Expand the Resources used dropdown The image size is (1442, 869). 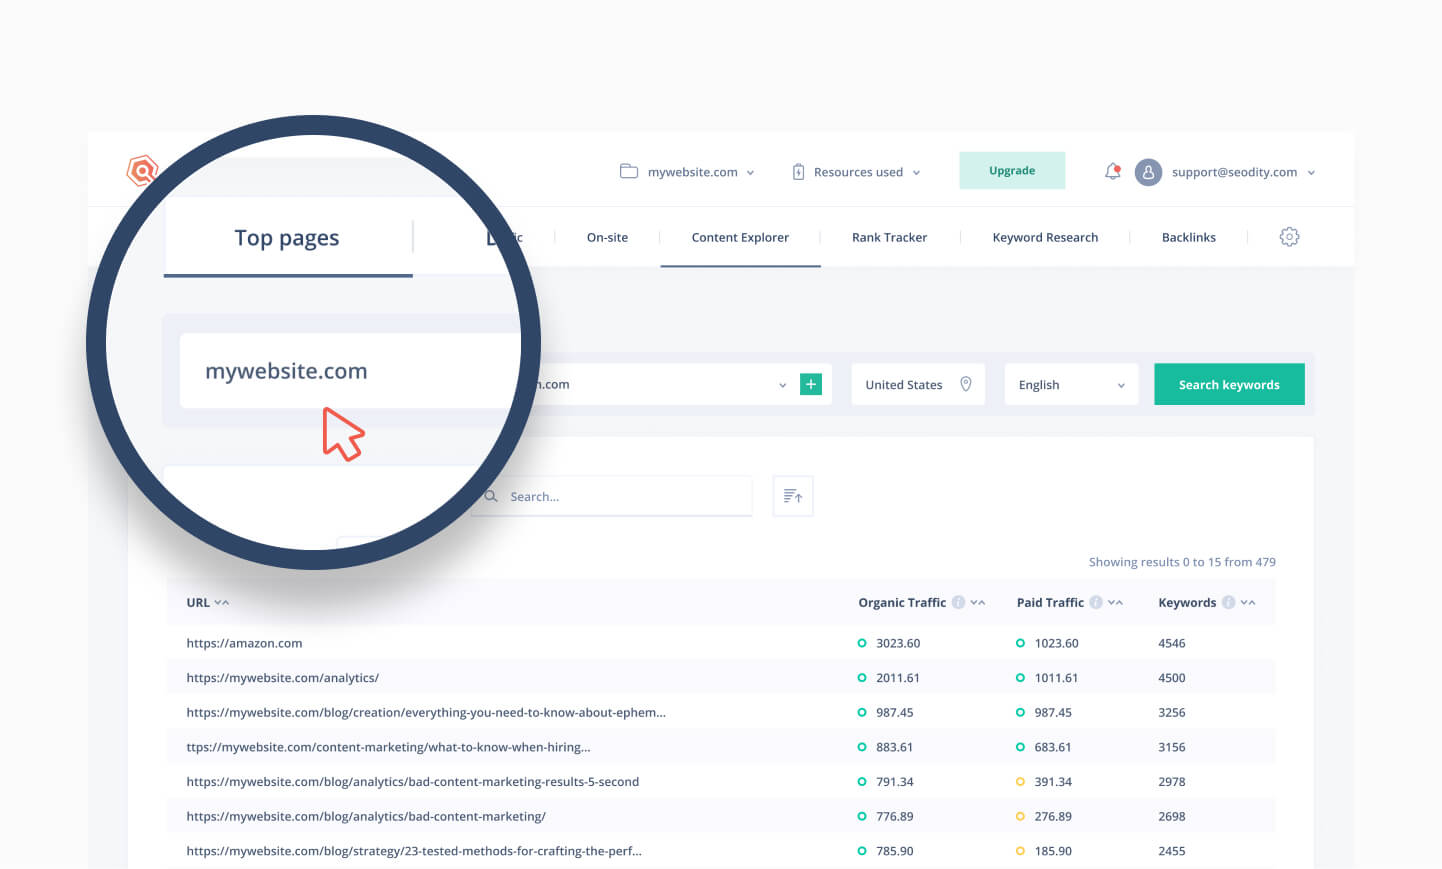856,172
